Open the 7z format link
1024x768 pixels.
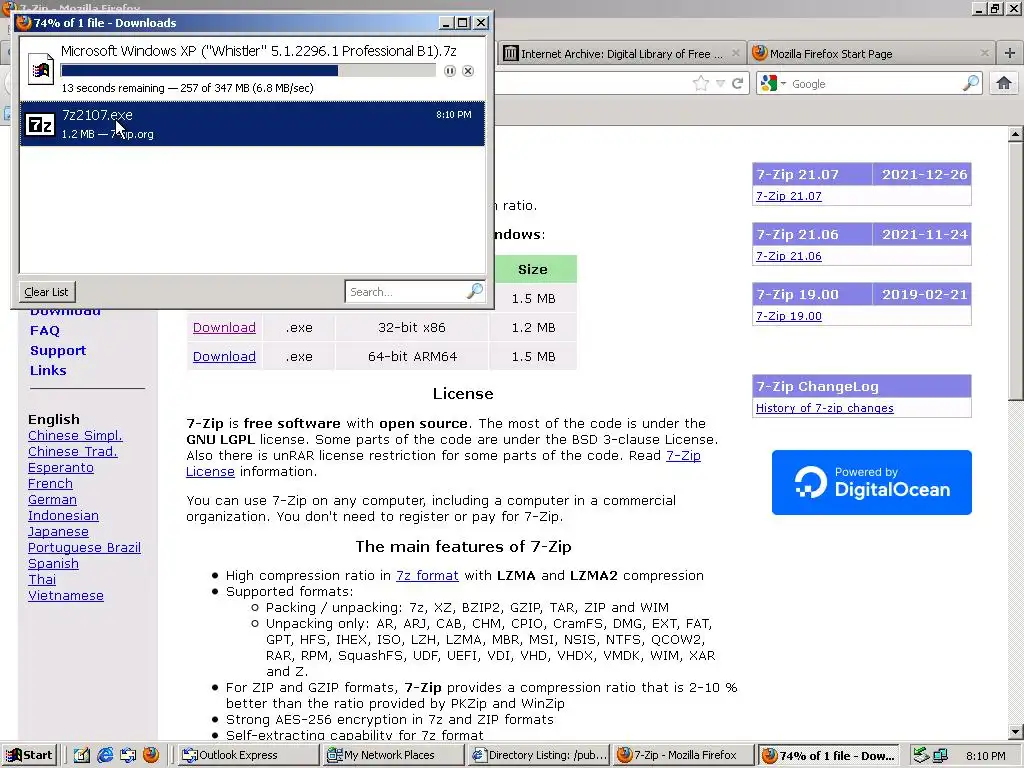pyautogui.click(x=427, y=575)
